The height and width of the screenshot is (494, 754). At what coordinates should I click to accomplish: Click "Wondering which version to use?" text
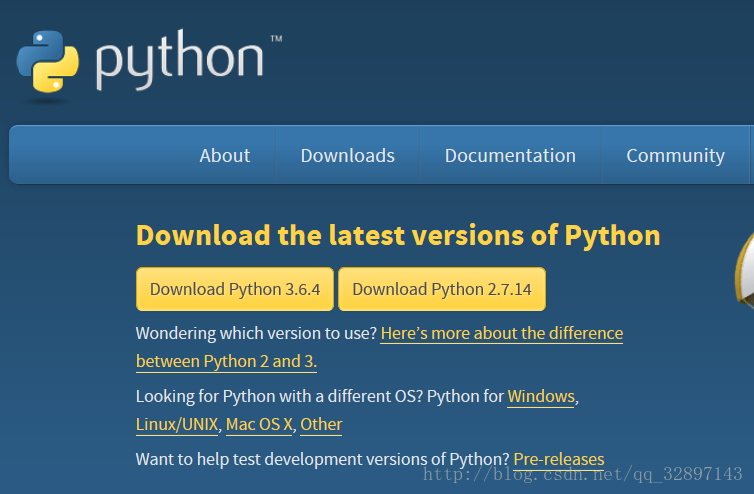(256, 333)
